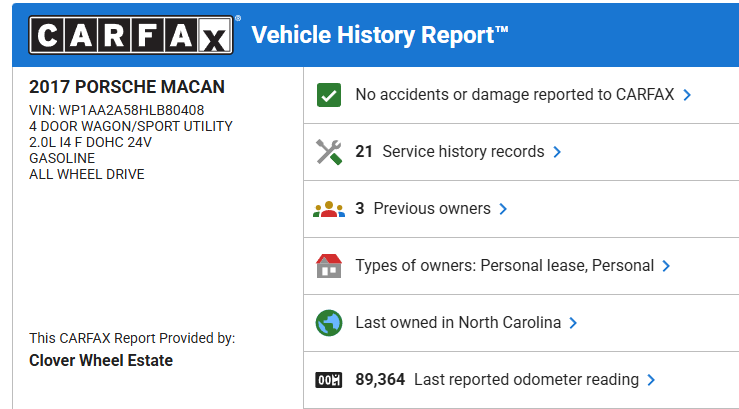The width and height of the screenshot is (739, 409).
Task: Click the house types-of-owners icon
Action: (329, 266)
